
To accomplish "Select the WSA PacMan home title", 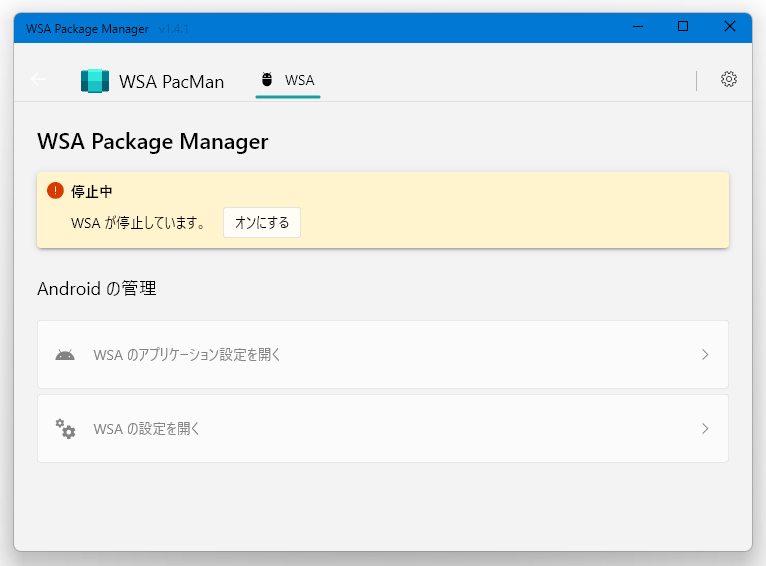I will pos(171,82).
